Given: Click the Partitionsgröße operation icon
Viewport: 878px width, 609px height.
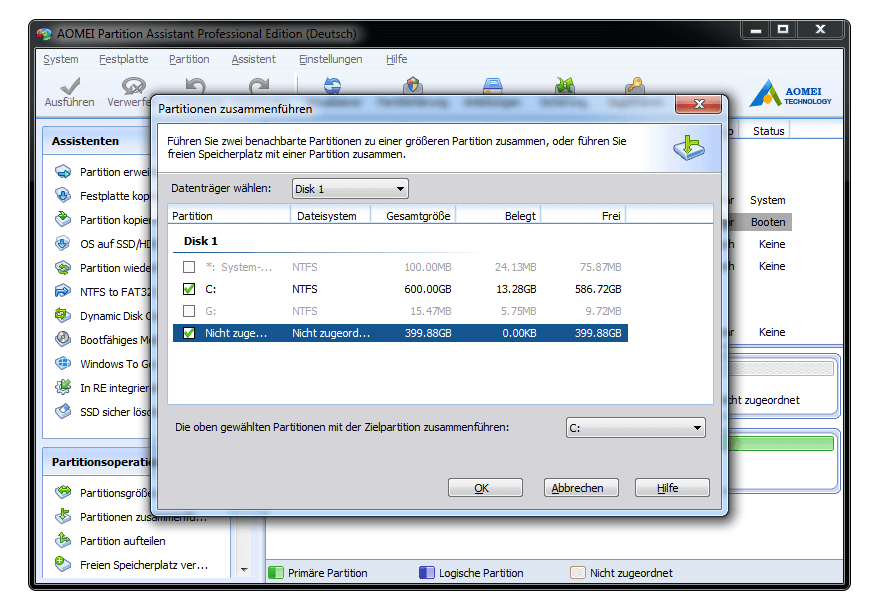Looking at the screenshot, I should click(x=63, y=493).
